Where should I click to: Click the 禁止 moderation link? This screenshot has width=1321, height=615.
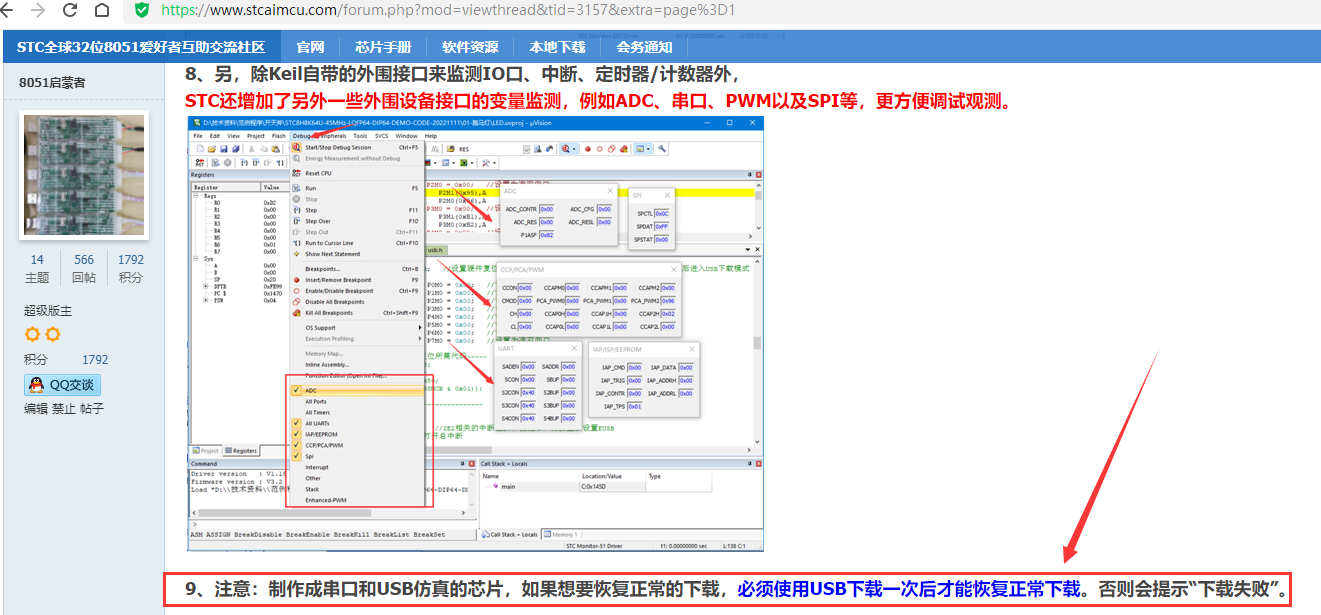tap(64, 409)
